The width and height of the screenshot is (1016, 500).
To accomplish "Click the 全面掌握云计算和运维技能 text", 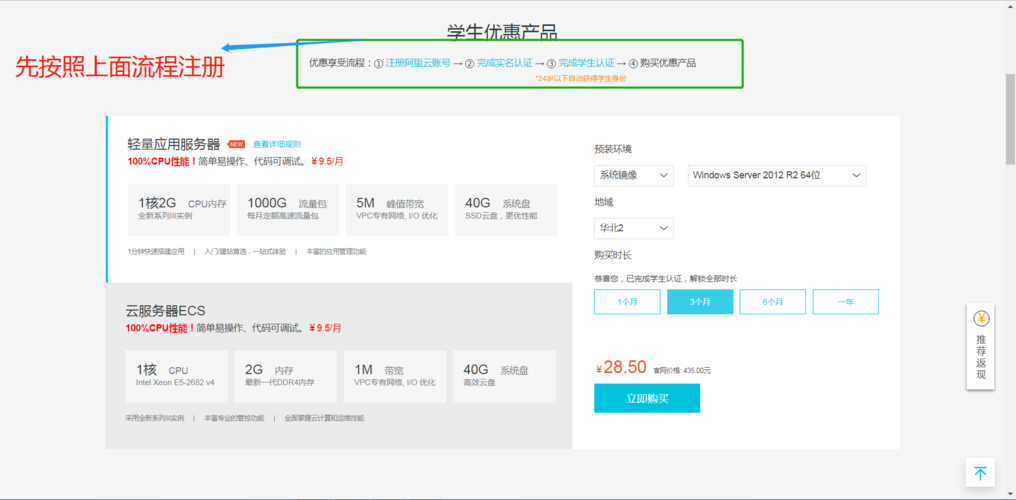I will point(324,418).
